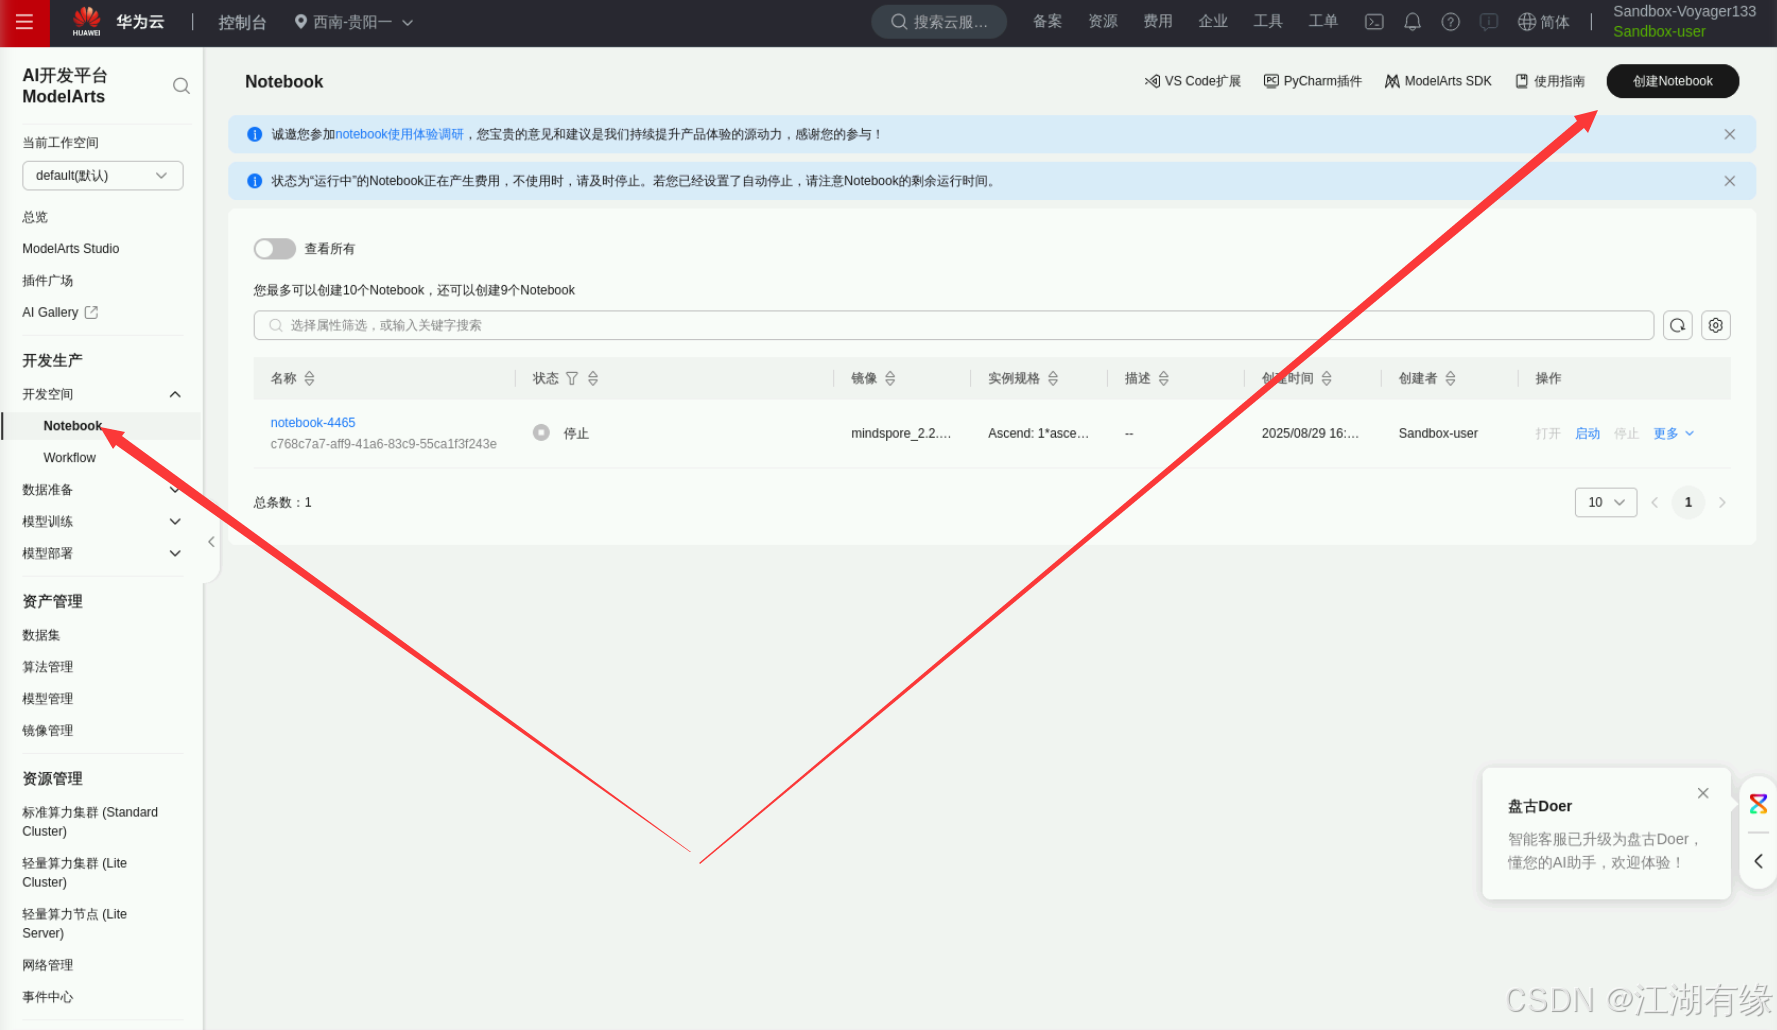Open the notebook-4465 instance link
The width and height of the screenshot is (1777, 1030).
tap(313, 423)
